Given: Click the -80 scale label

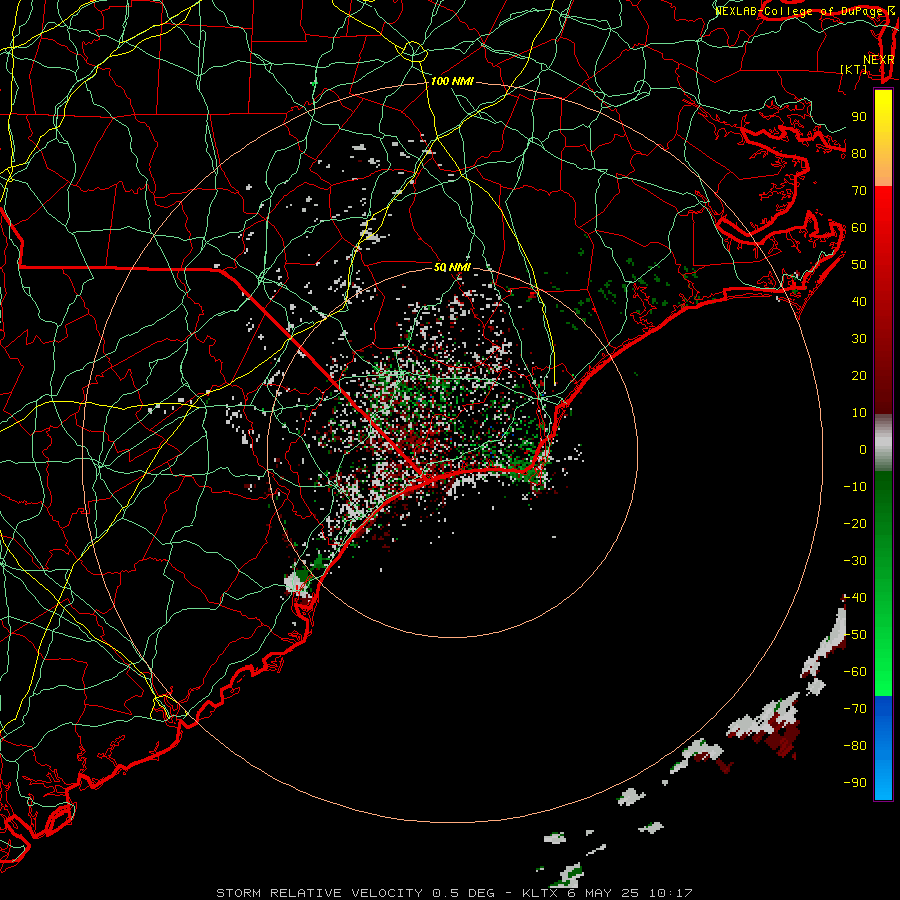Looking at the screenshot, I should pos(855,746).
